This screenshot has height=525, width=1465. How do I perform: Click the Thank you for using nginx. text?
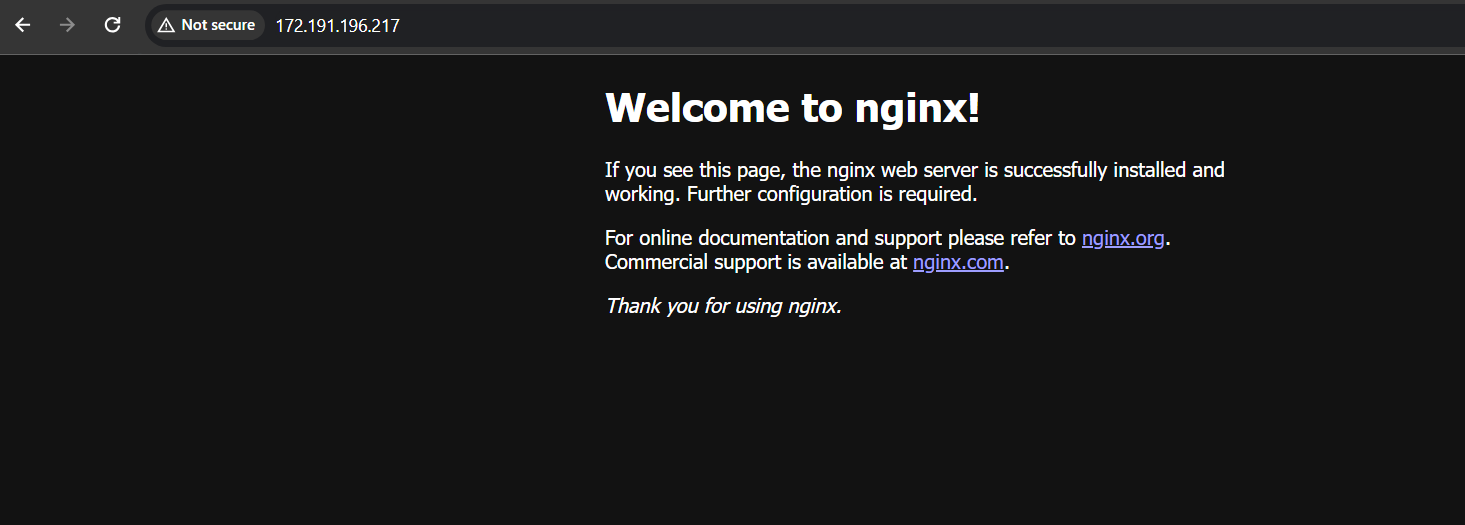[x=724, y=306]
